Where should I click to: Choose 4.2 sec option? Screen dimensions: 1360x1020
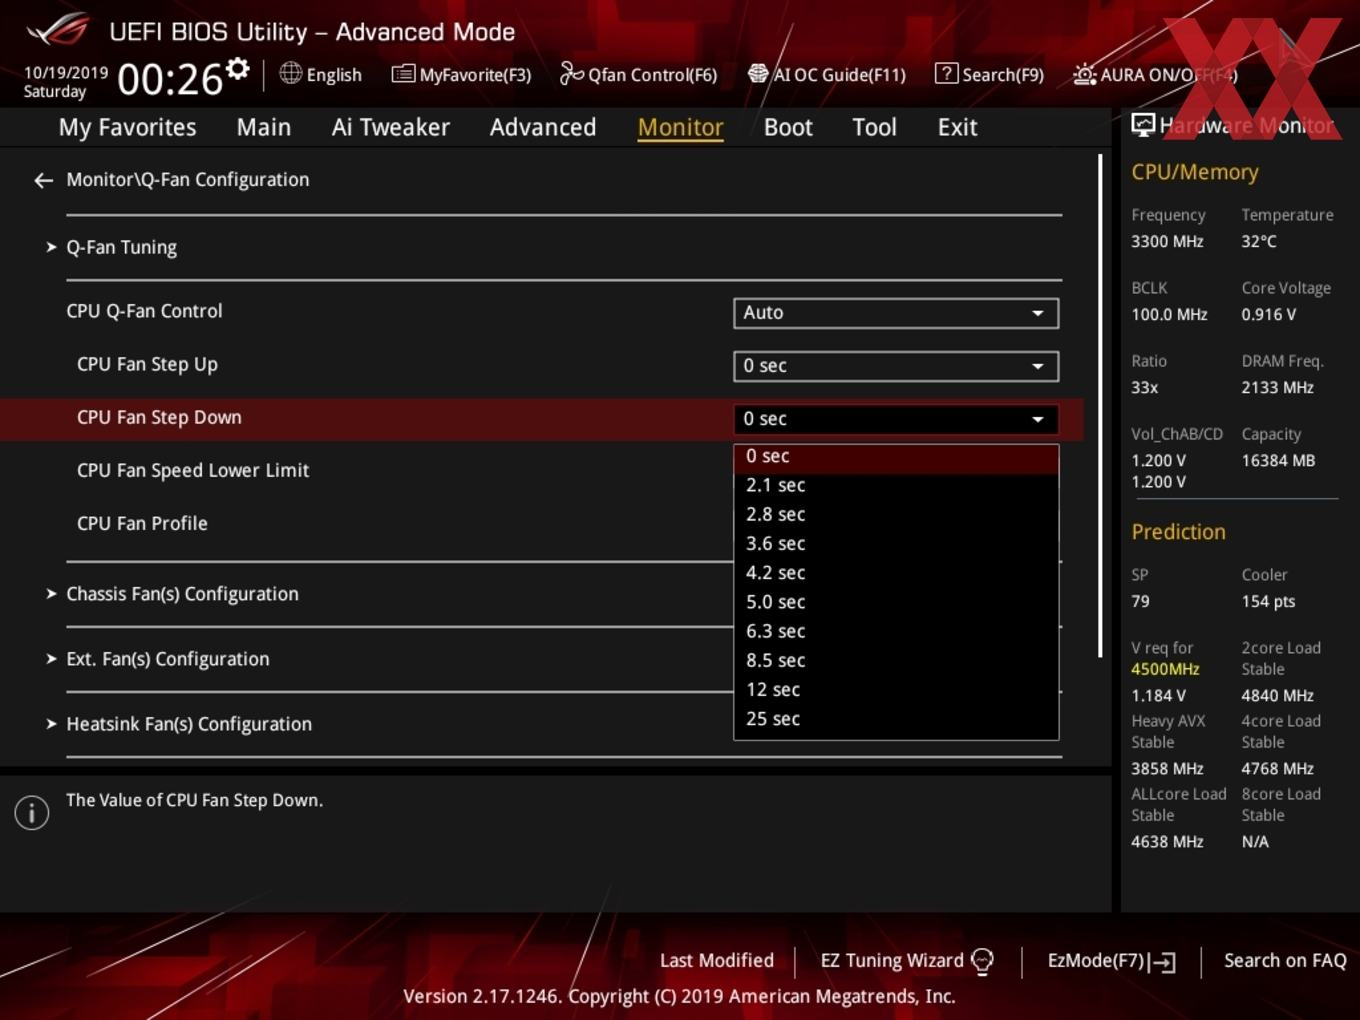pos(896,573)
